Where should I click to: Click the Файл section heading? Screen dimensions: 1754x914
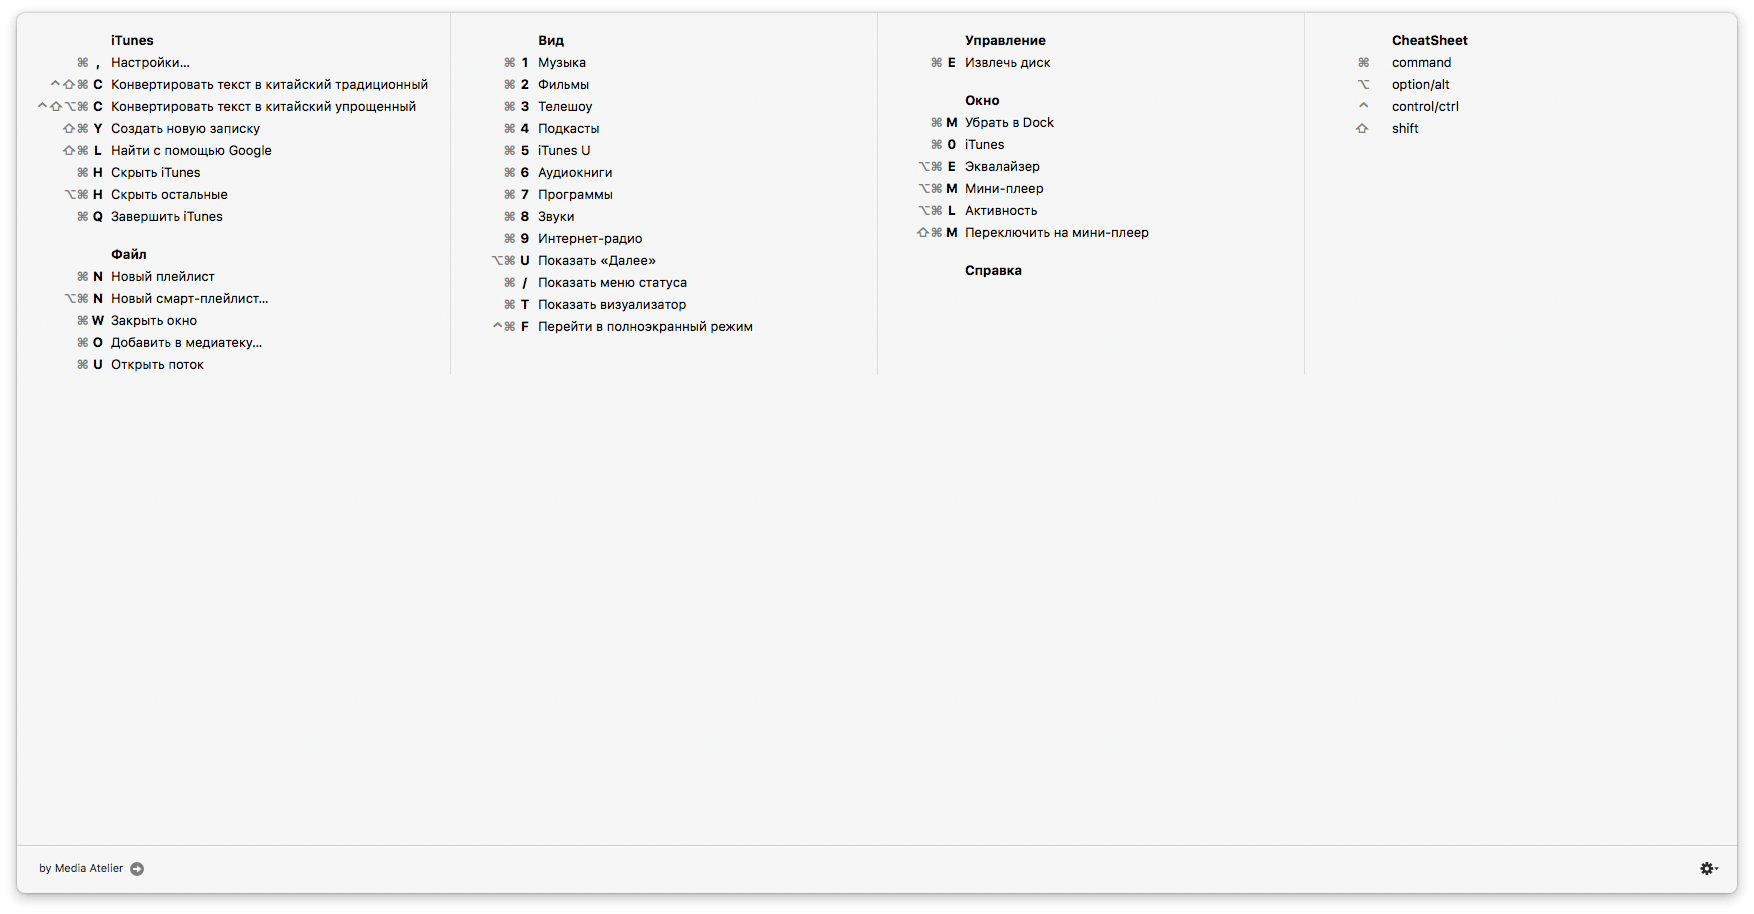[x=129, y=255]
